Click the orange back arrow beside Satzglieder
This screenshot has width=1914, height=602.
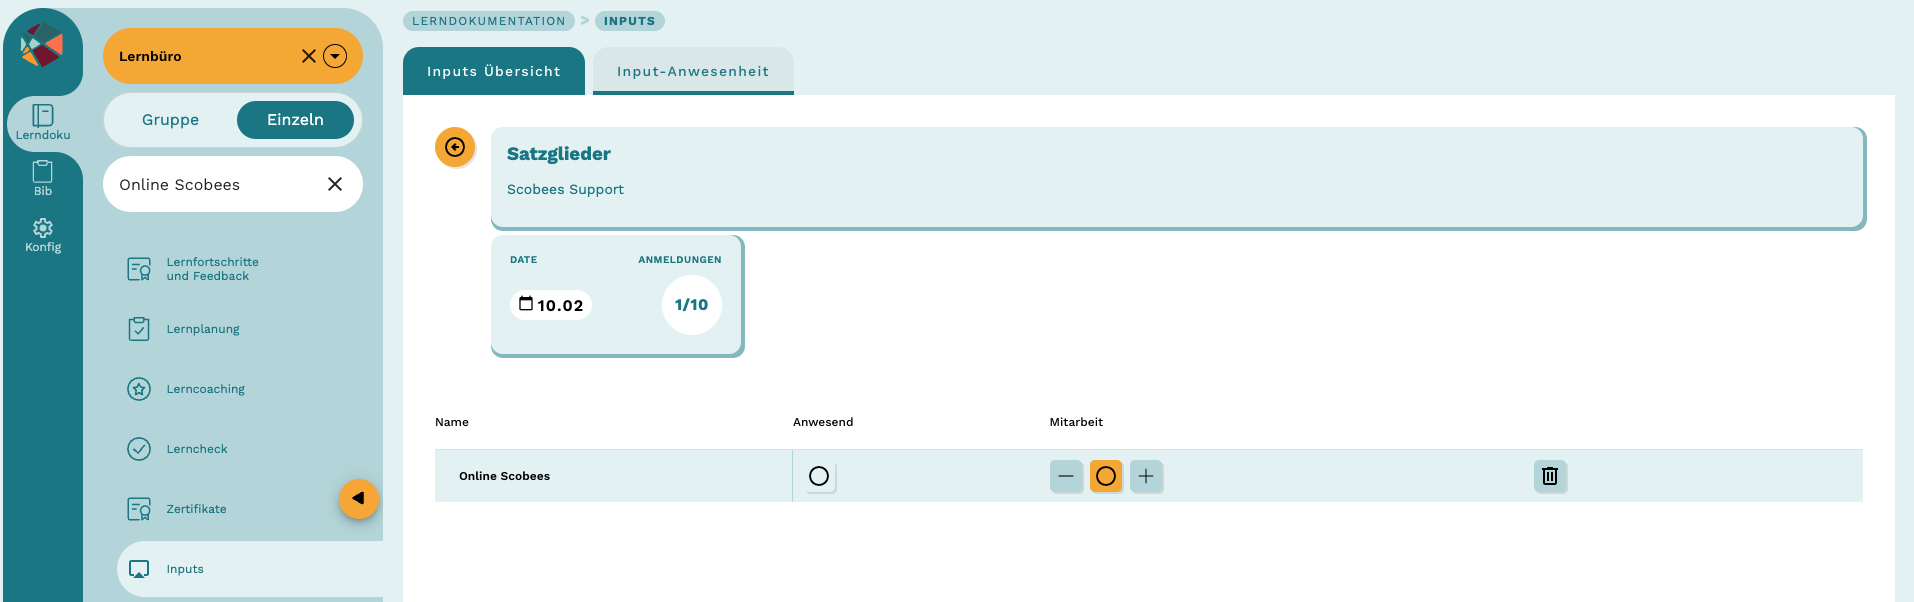455,148
